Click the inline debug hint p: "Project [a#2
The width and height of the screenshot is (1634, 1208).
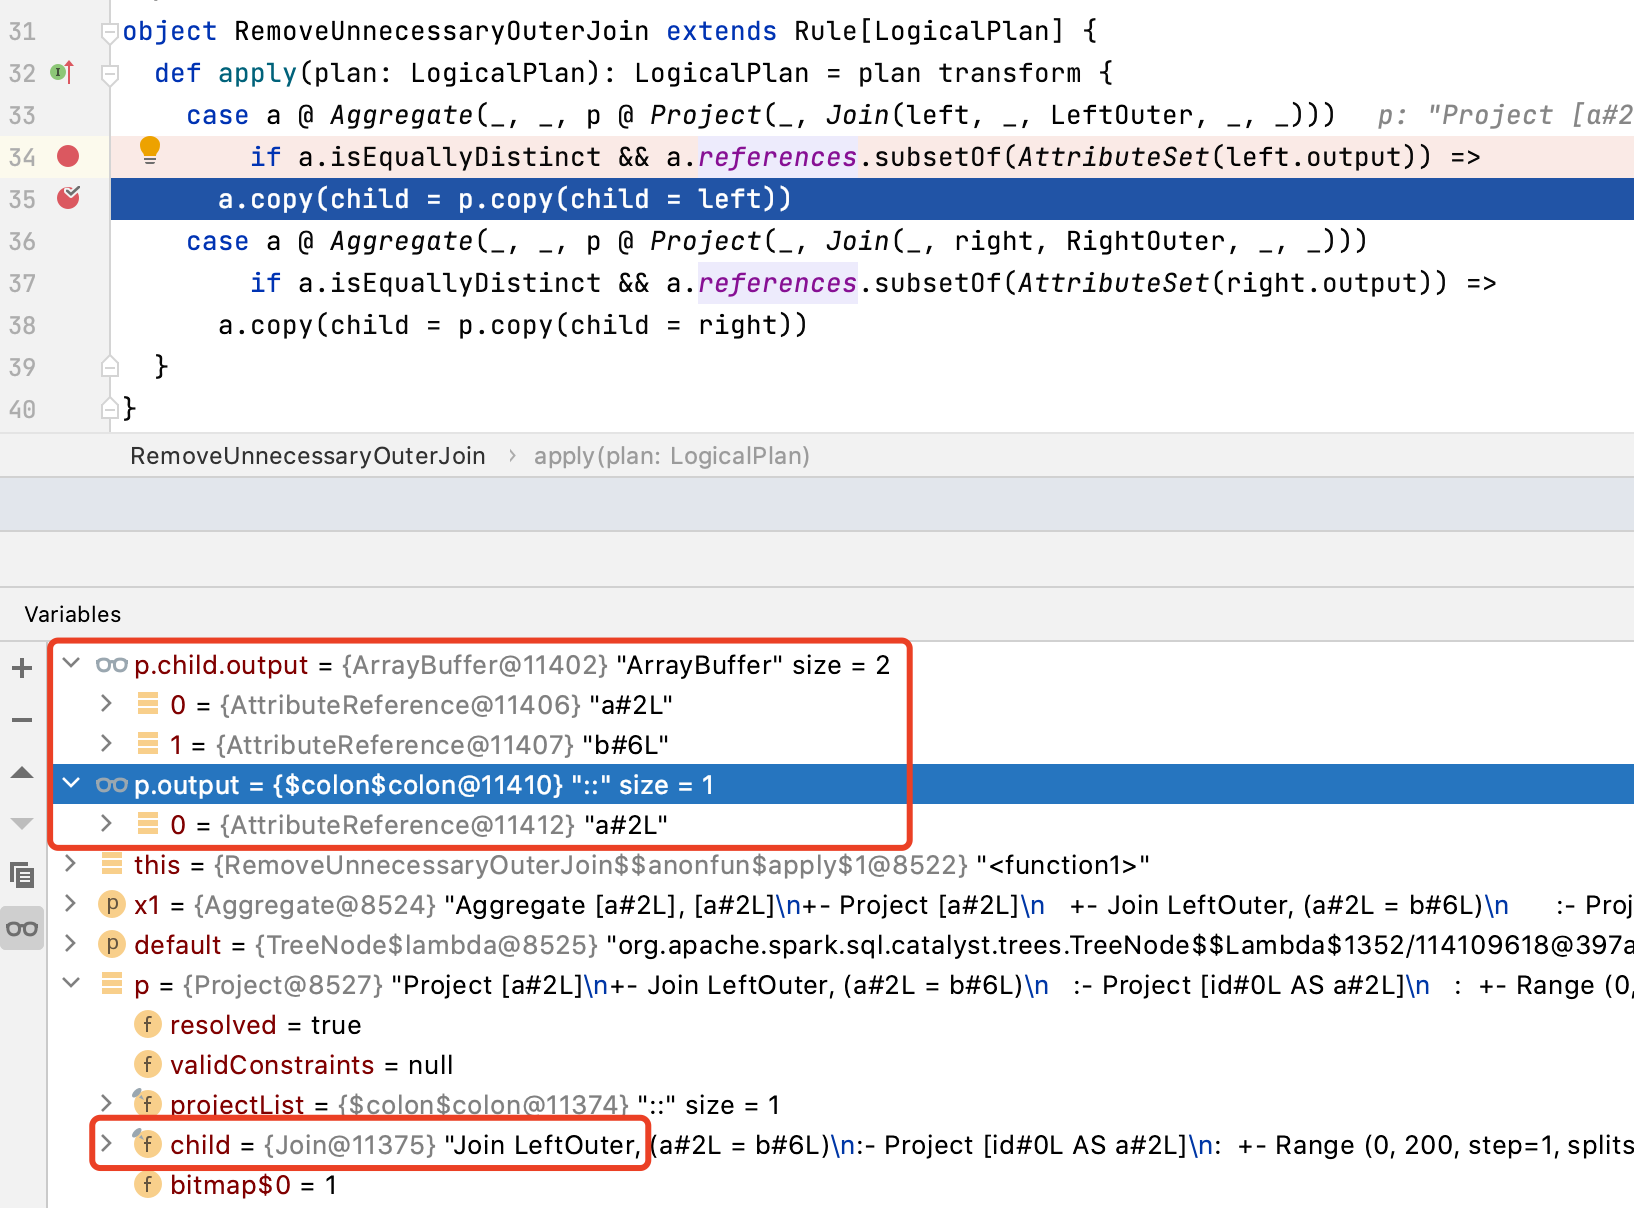tap(1505, 115)
